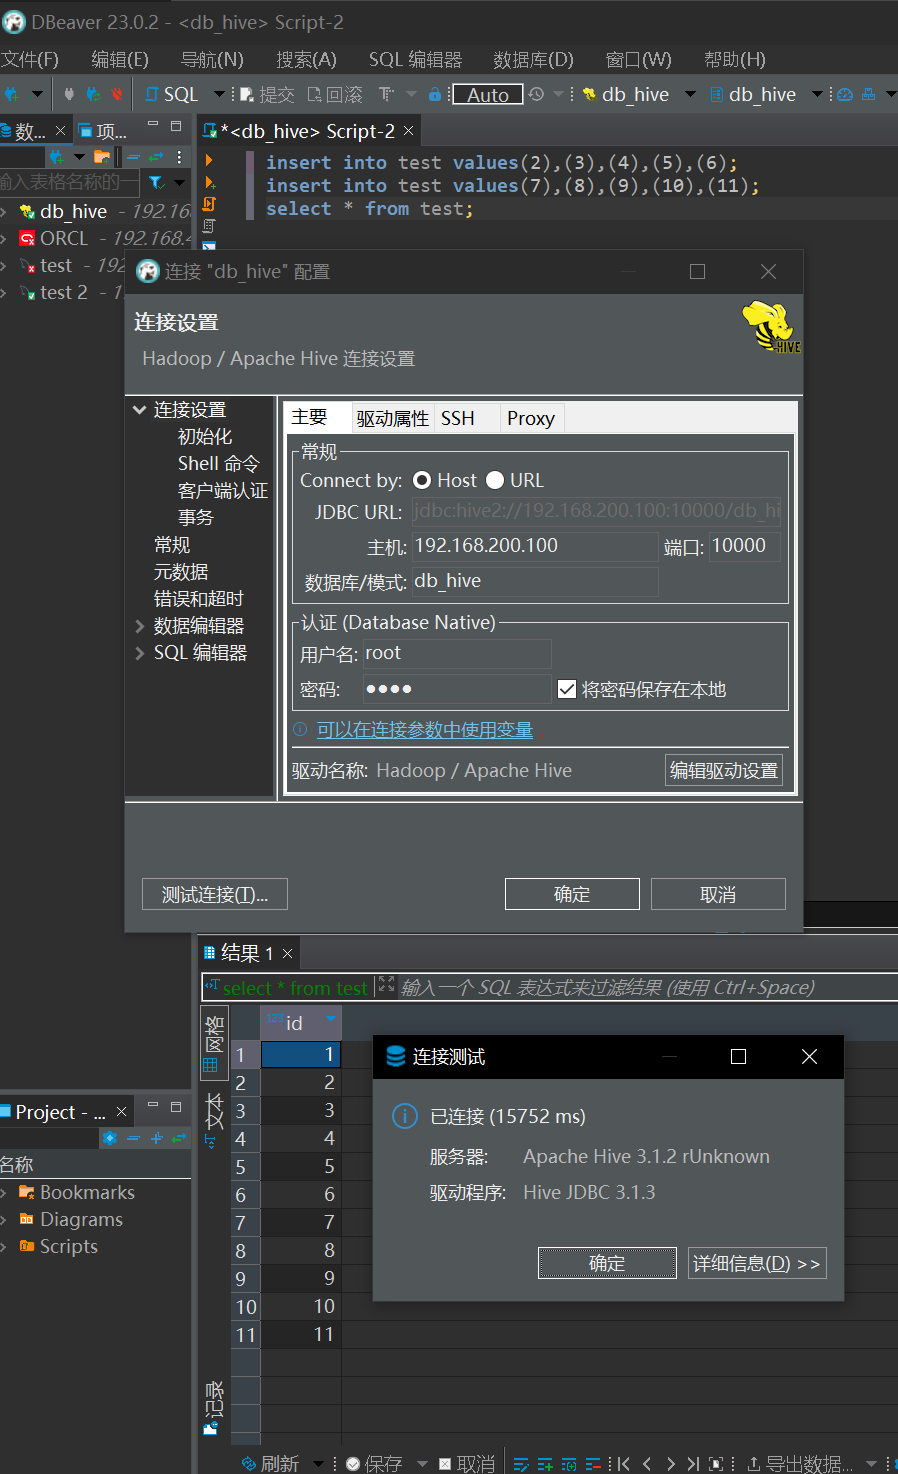The height and width of the screenshot is (1474, 898).
Task: Switch results to 文本 text view
Action: 214,1119
